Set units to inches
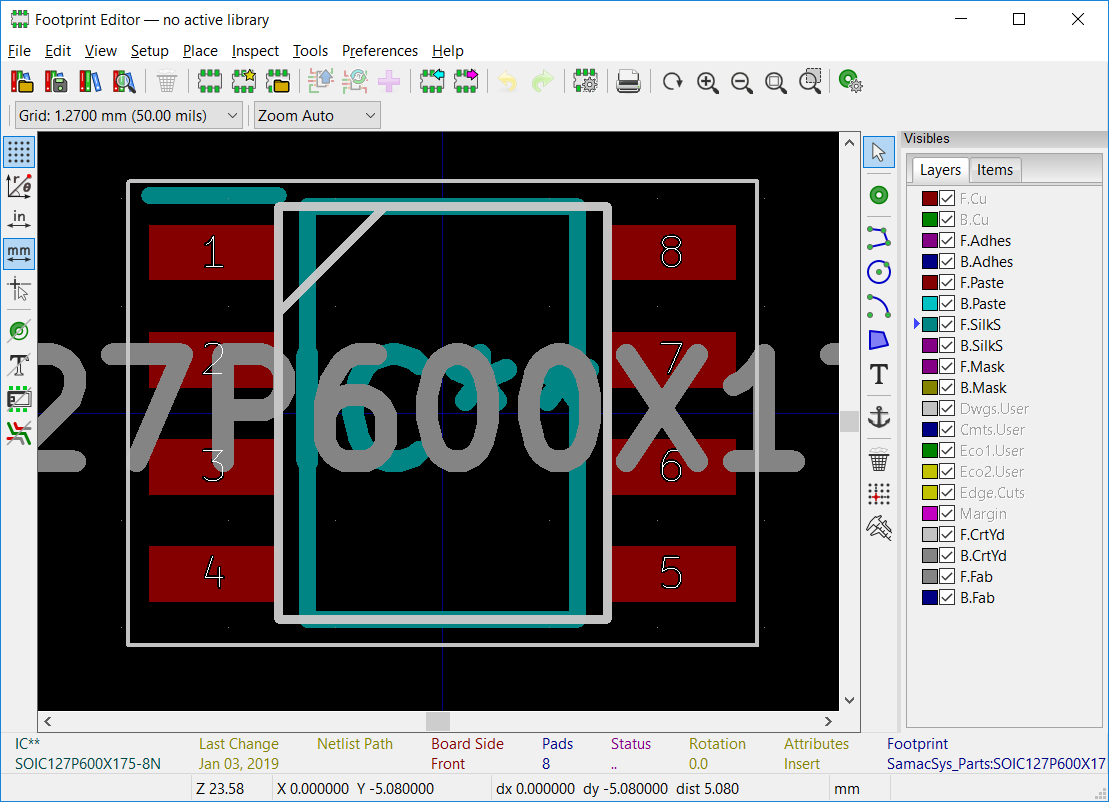This screenshot has width=1109, height=802. pyautogui.click(x=19, y=219)
